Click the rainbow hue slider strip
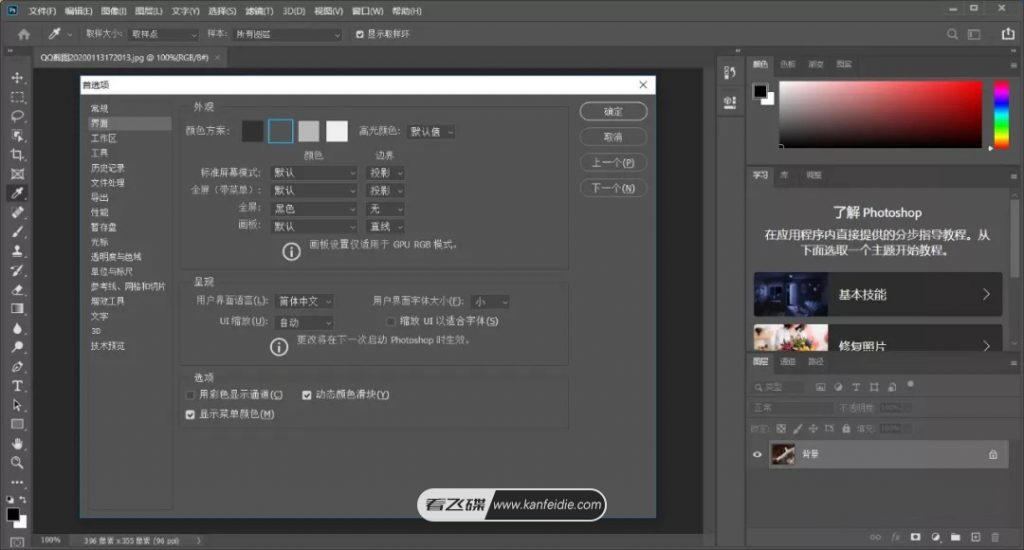The image size is (1024, 550). (x=1001, y=115)
